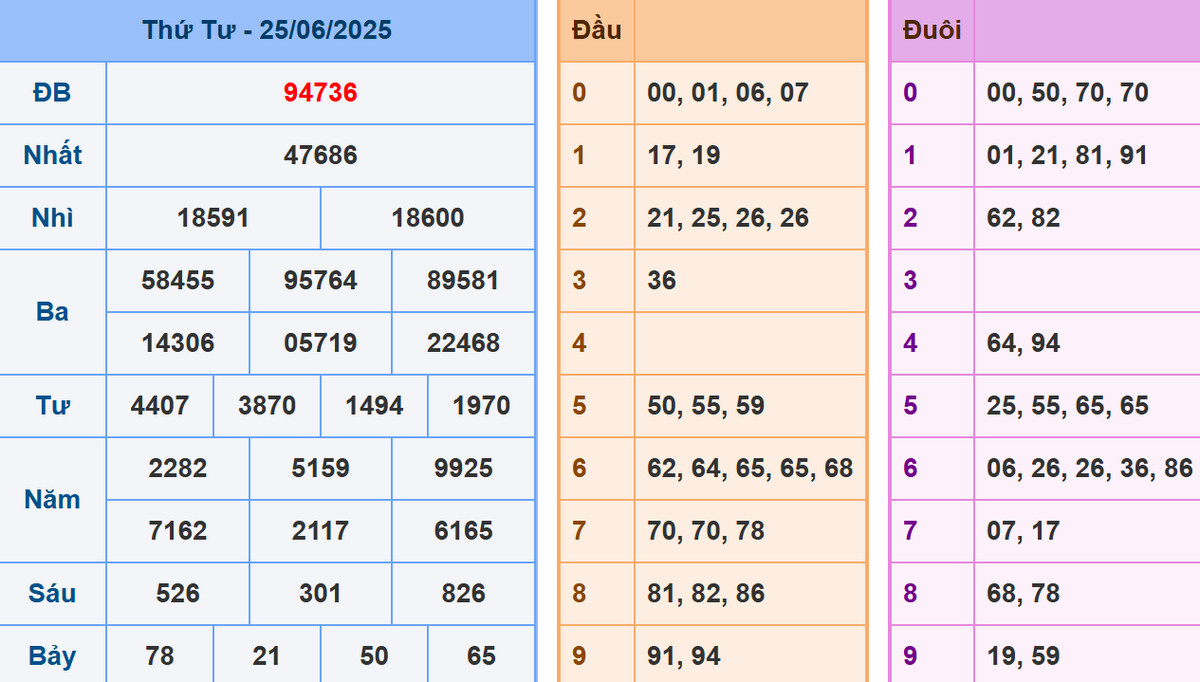Select the special prize number 94736
The height and width of the screenshot is (682, 1200).
pyautogui.click(x=320, y=93)
